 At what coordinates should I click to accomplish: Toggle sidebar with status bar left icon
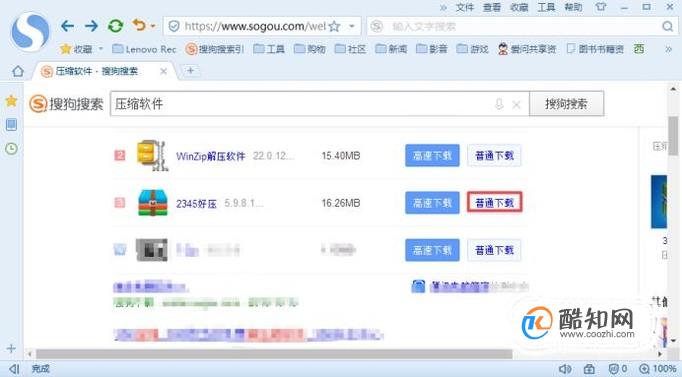(x=14, y=369)
